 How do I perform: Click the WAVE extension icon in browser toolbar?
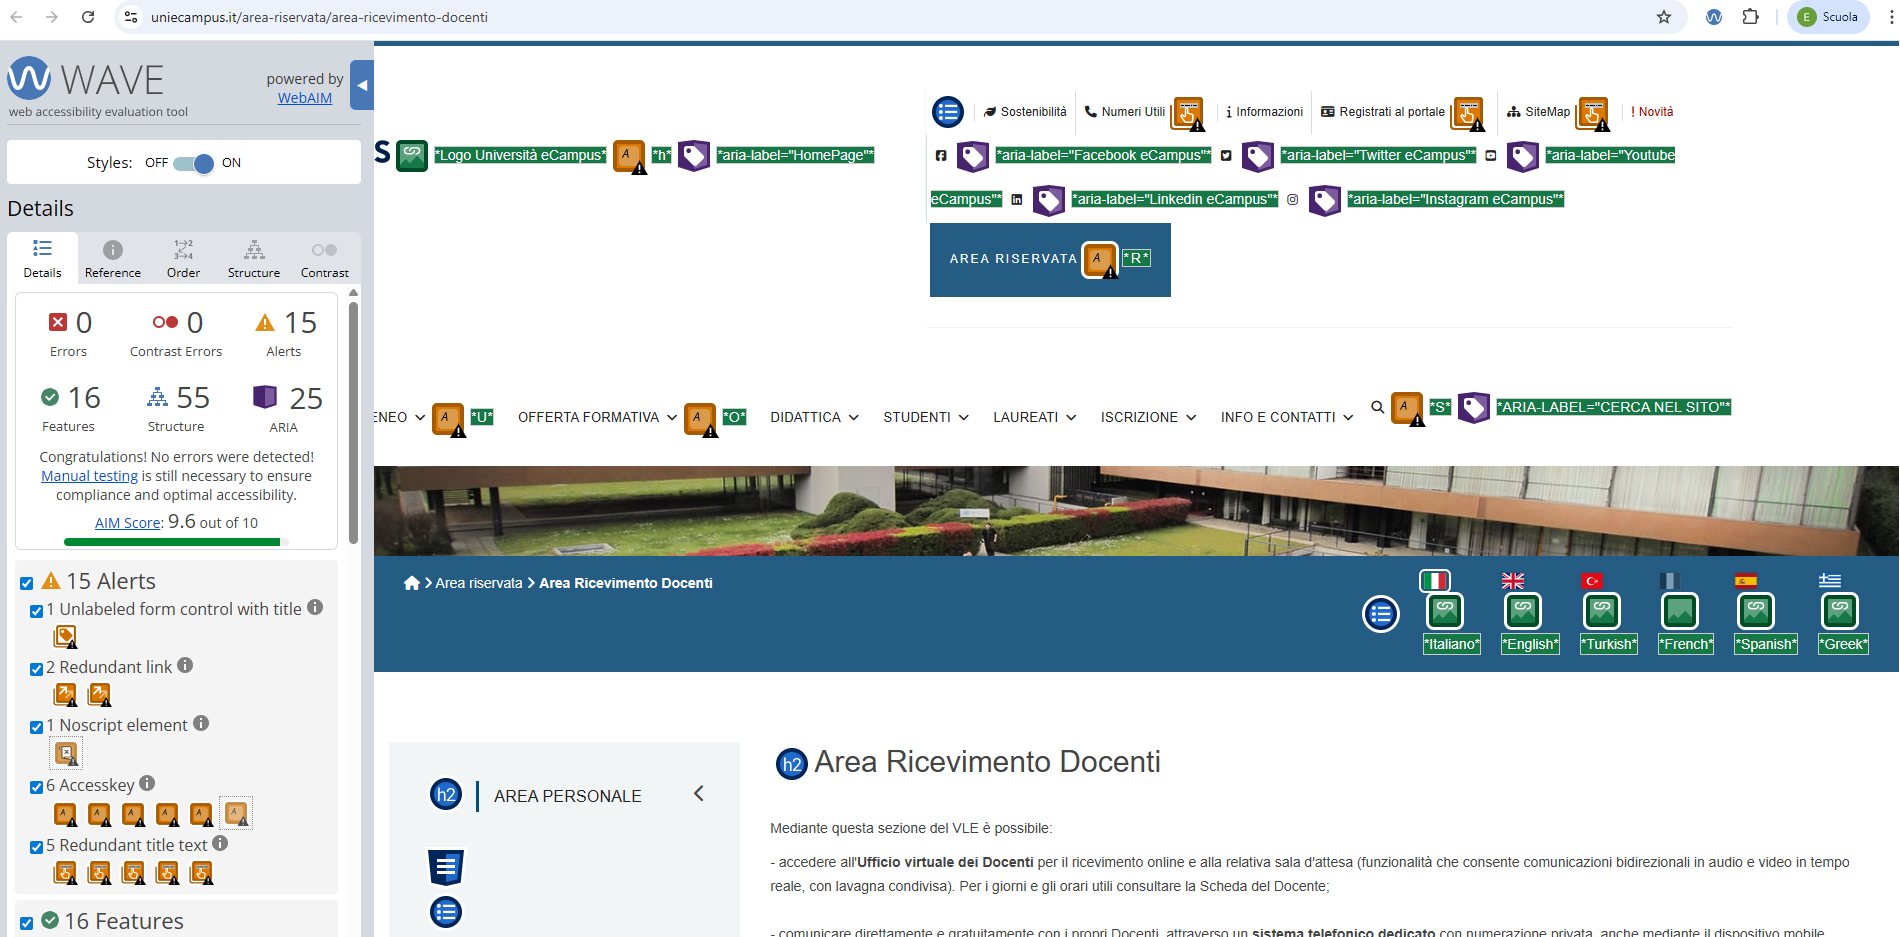(1714, 17)
